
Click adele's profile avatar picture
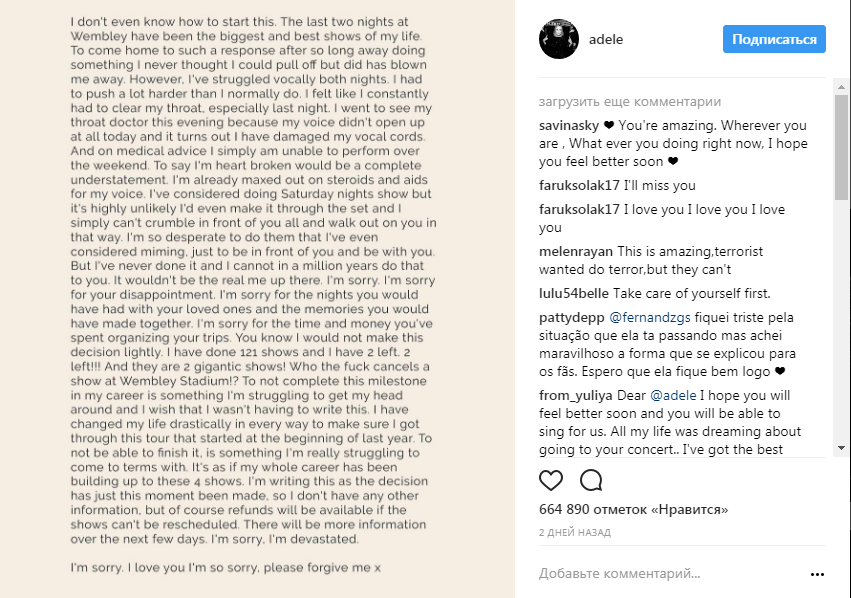[x=558, y=40]
